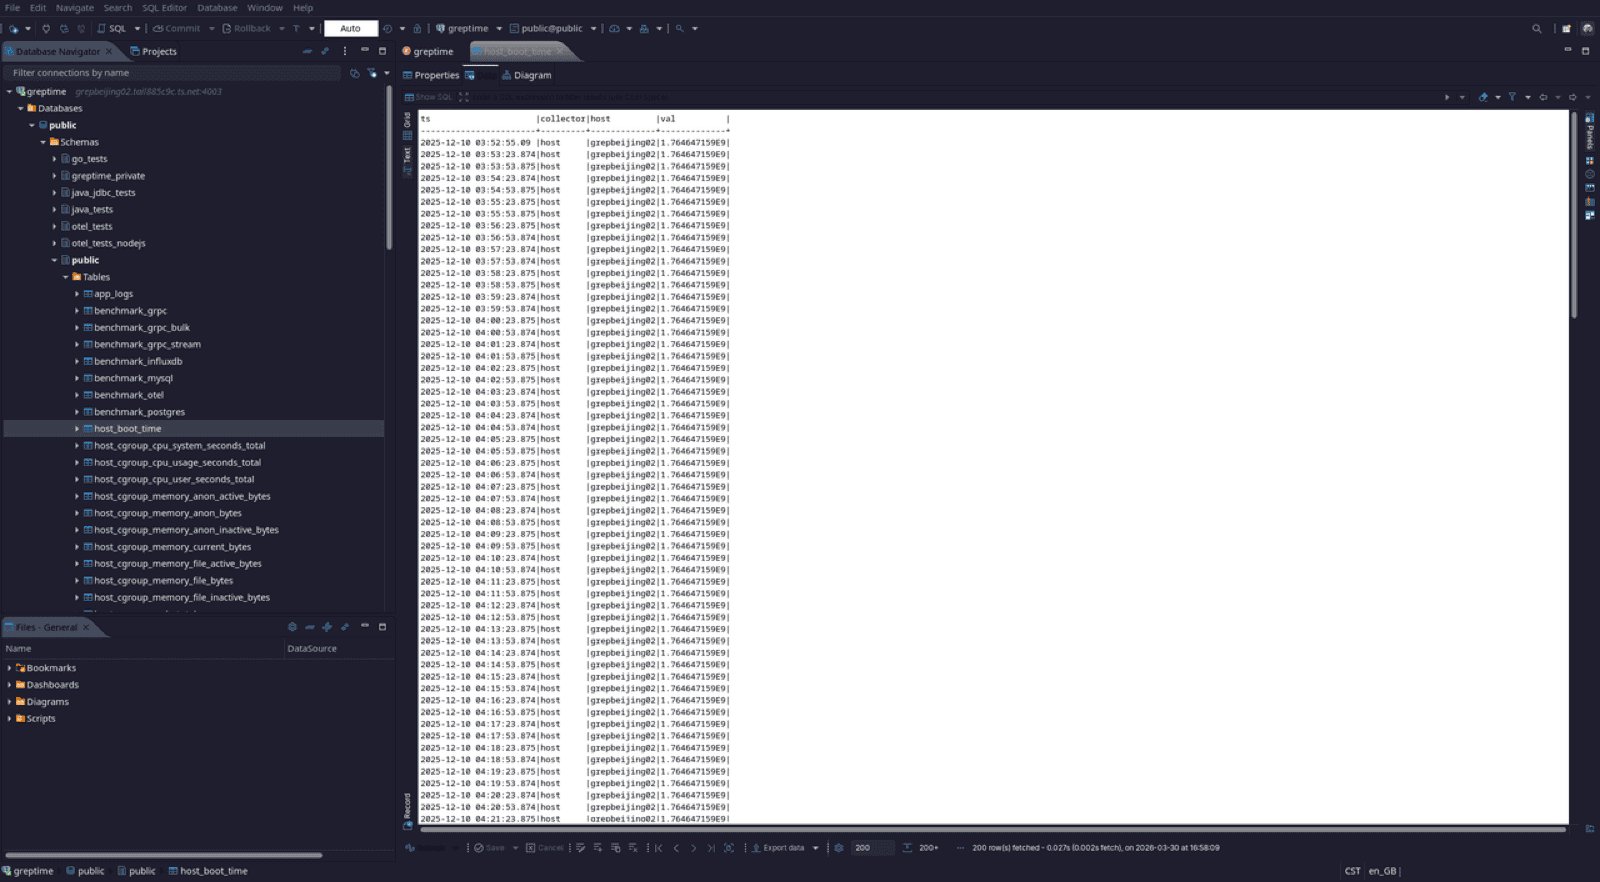This screenshot has height=882, width=1600.
Task: Click the Files panel settings gear icon
Action: tap(292, 627)
